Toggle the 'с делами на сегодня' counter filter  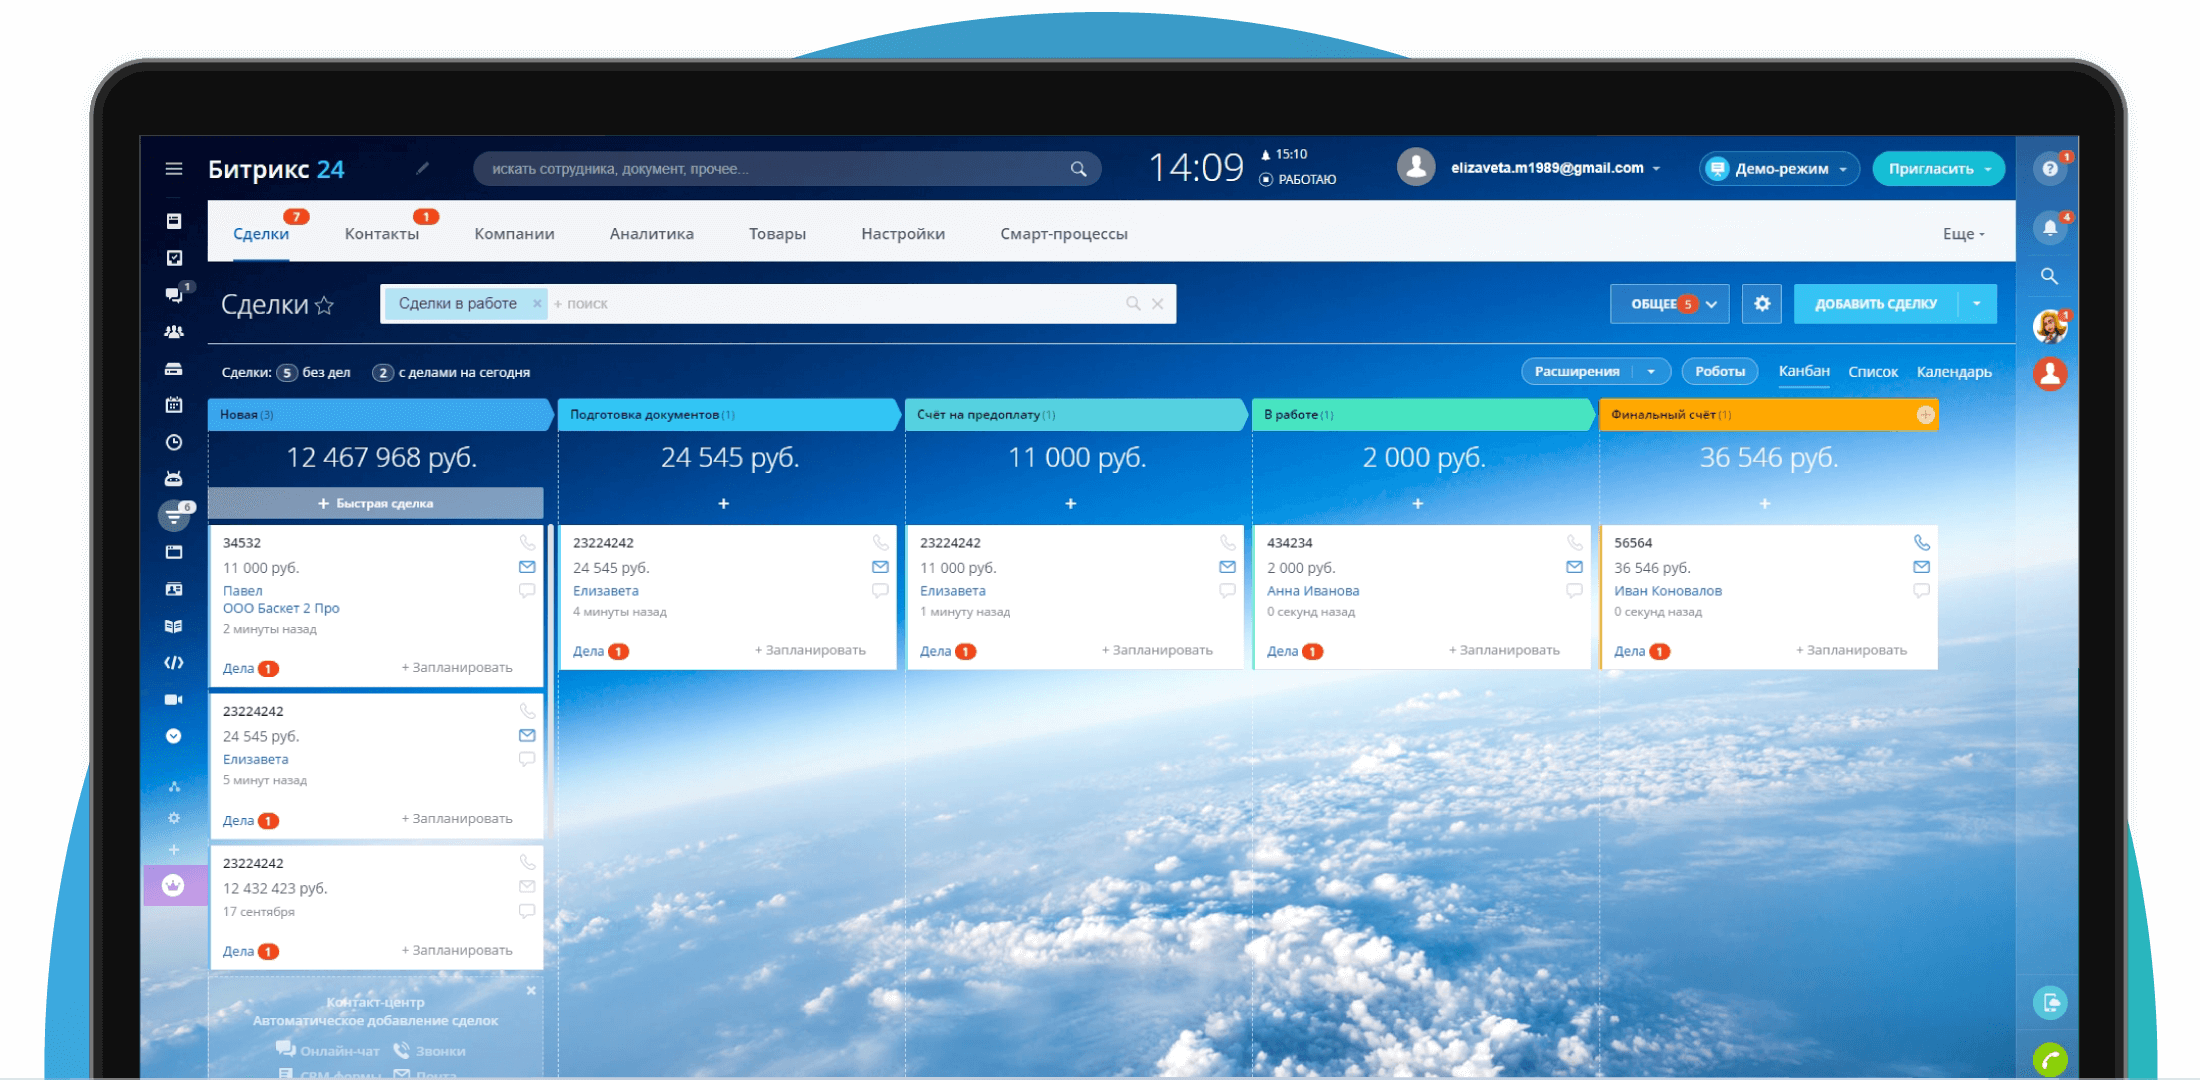tap(452, 372)
